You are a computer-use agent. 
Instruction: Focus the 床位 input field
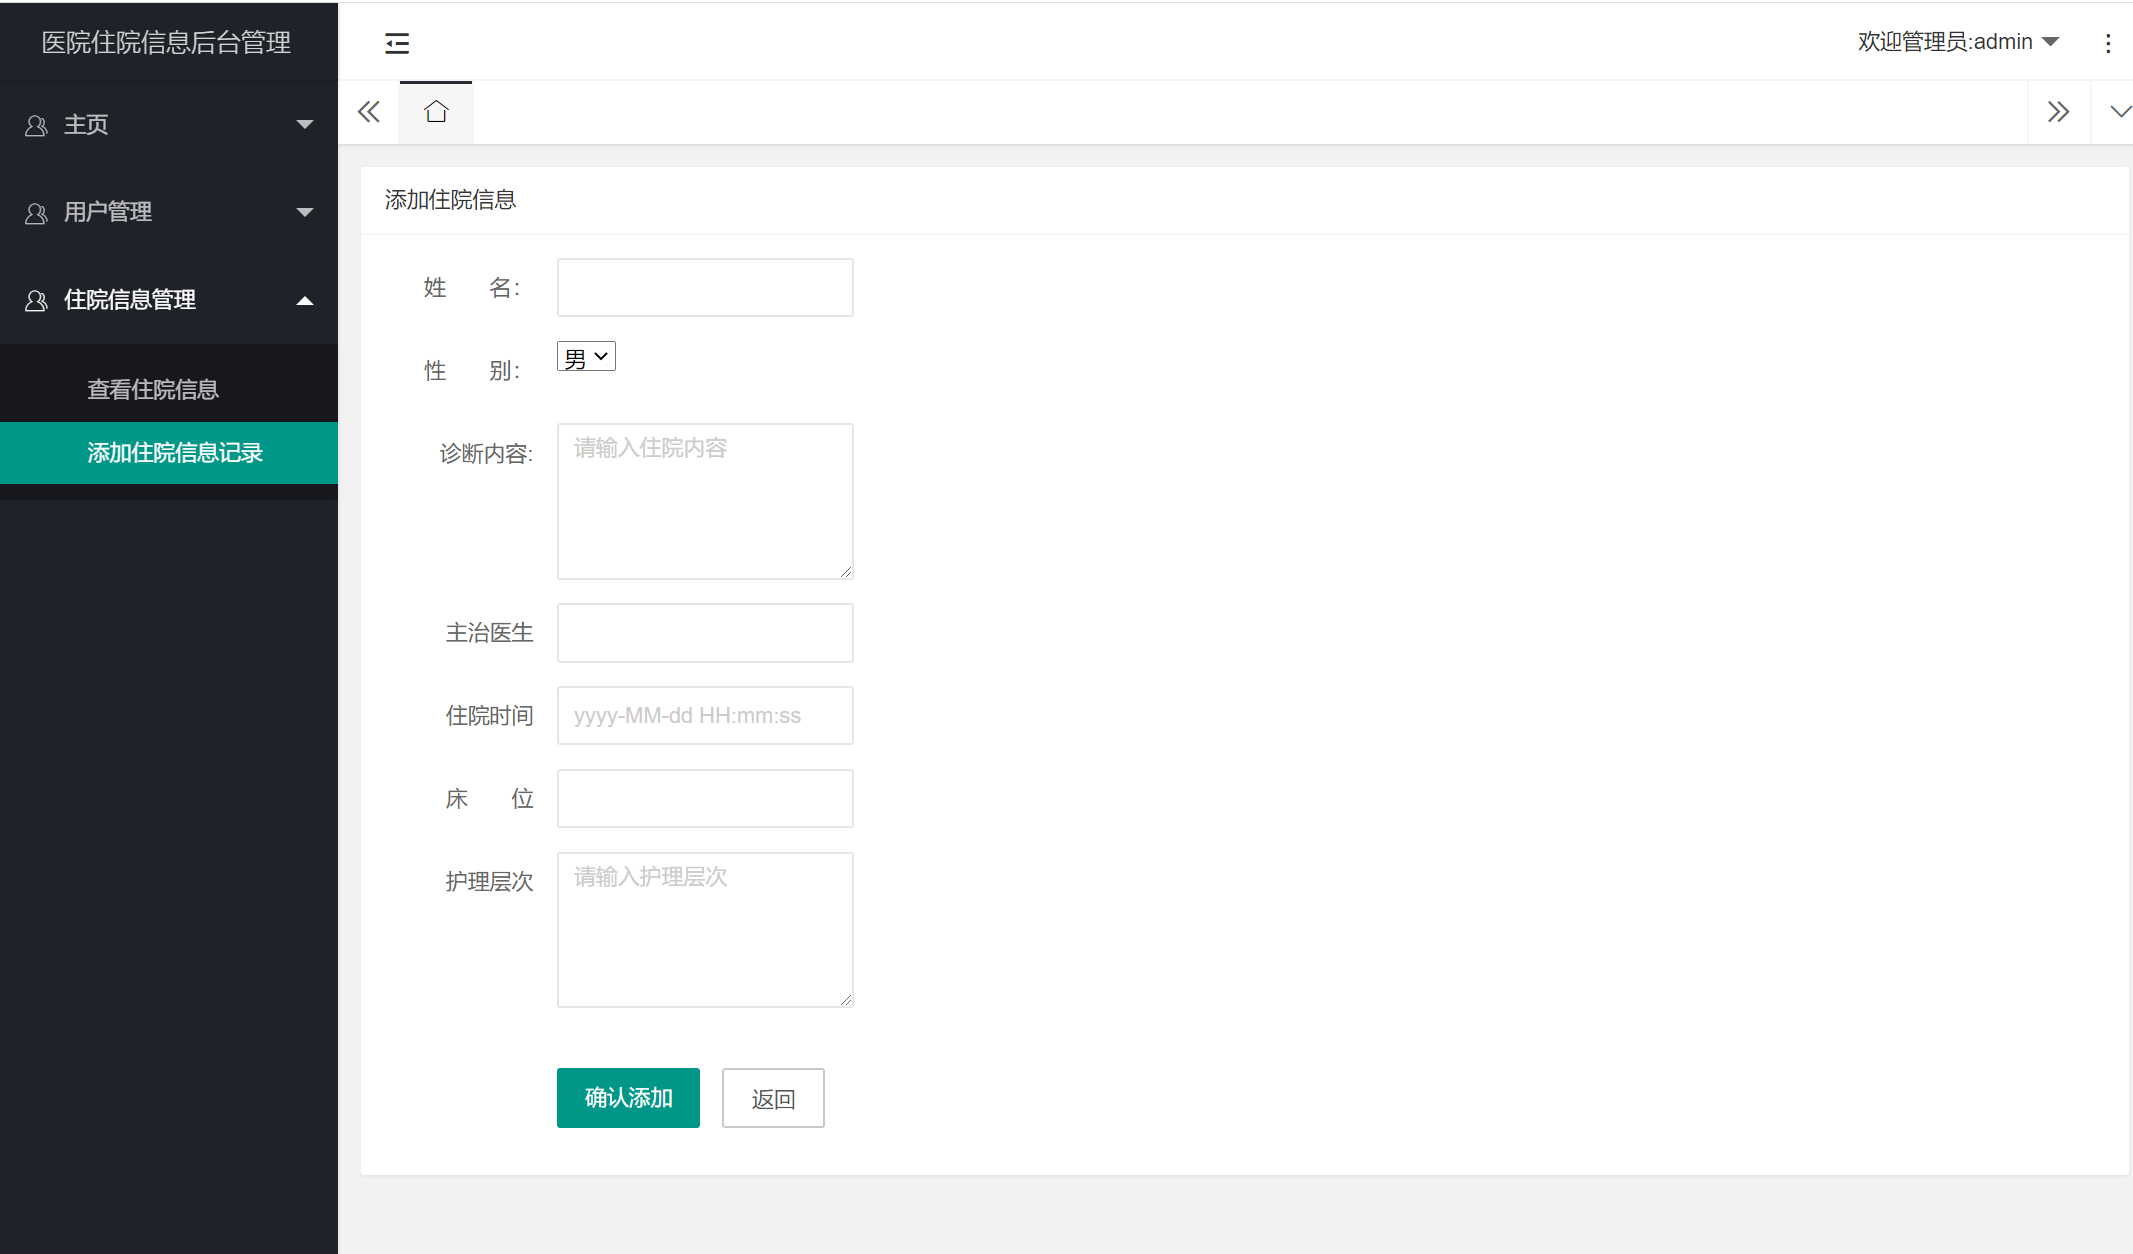point(705,799)
